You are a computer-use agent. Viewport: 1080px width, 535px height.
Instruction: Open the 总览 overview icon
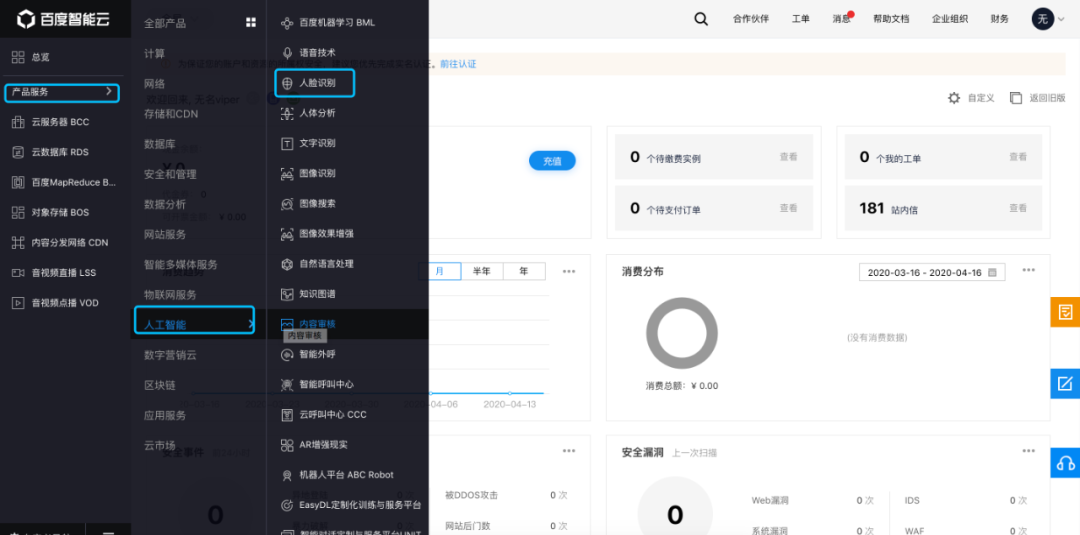click(x=19, y=57)
